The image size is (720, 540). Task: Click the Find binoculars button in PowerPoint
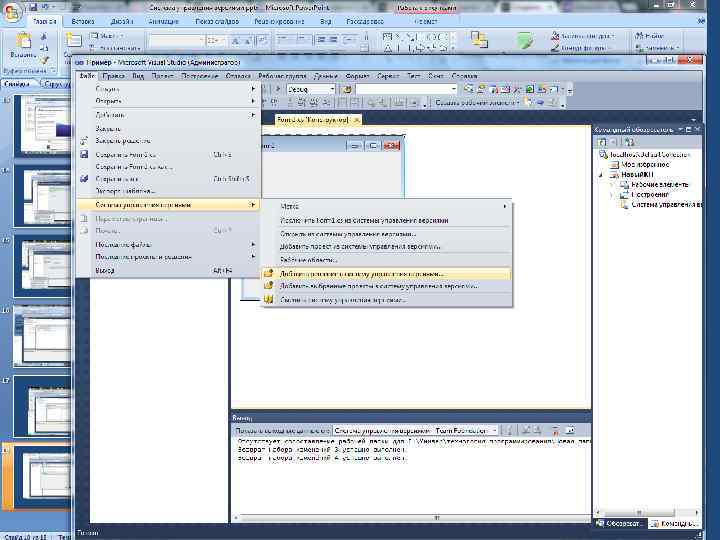point(649,35)
